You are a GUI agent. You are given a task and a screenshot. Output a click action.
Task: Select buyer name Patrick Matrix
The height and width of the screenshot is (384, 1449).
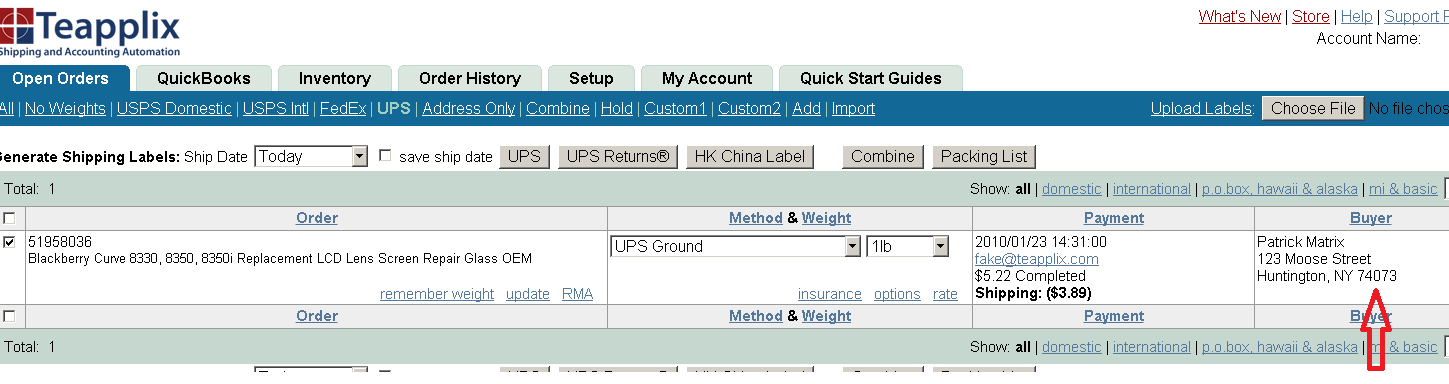pyautogui.click(x=1301, y=242)
